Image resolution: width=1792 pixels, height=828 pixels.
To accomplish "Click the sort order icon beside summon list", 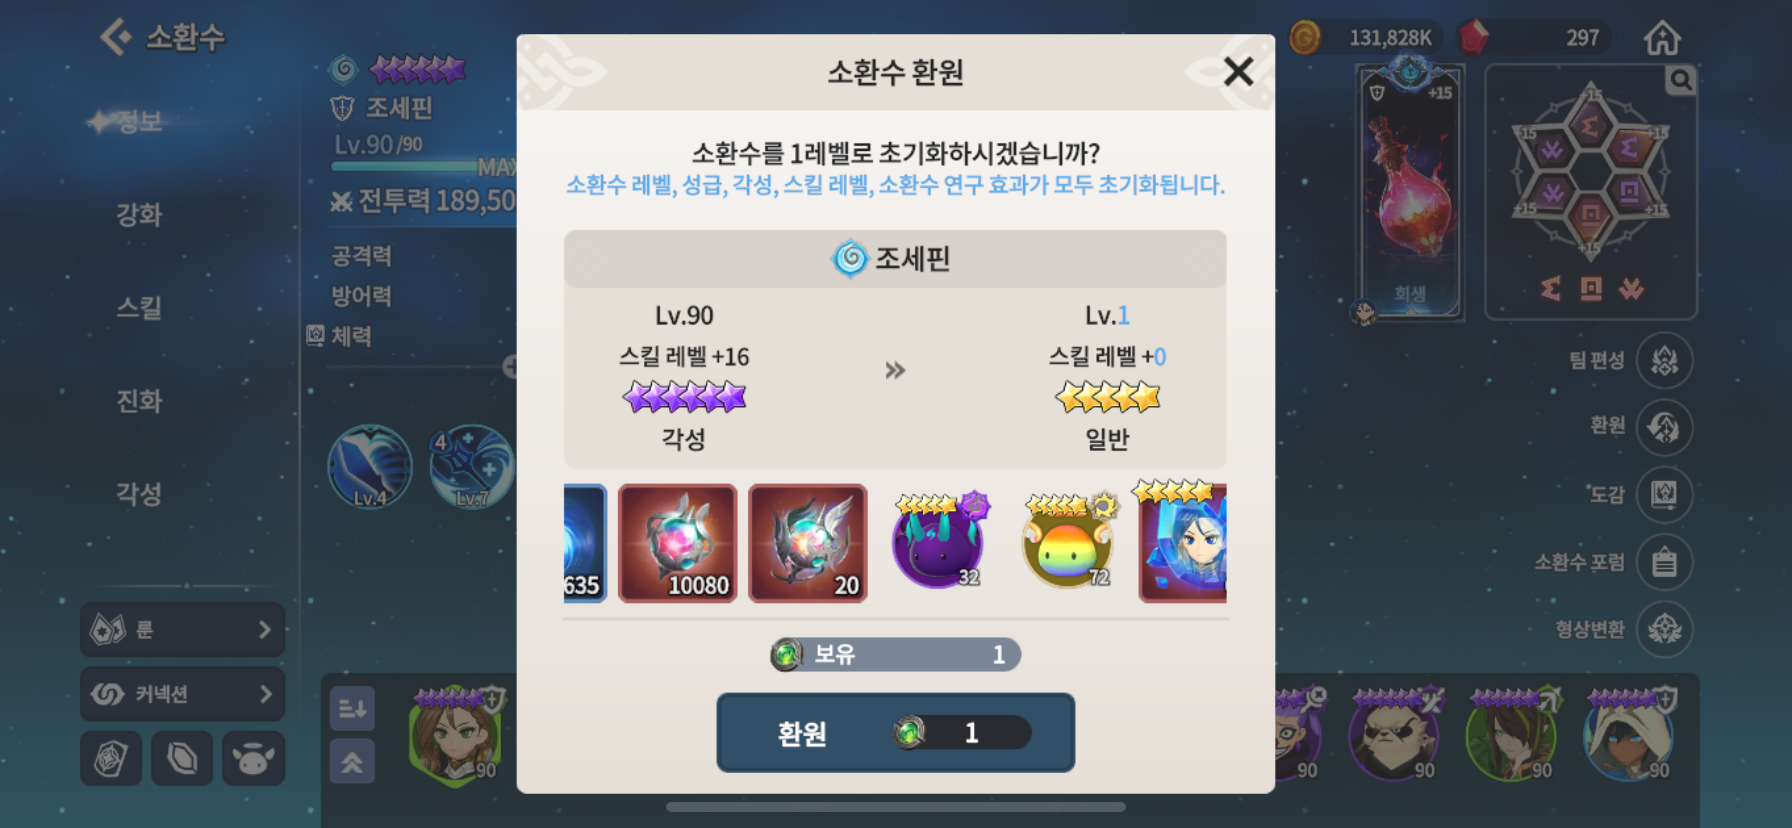I will [352, 708].
